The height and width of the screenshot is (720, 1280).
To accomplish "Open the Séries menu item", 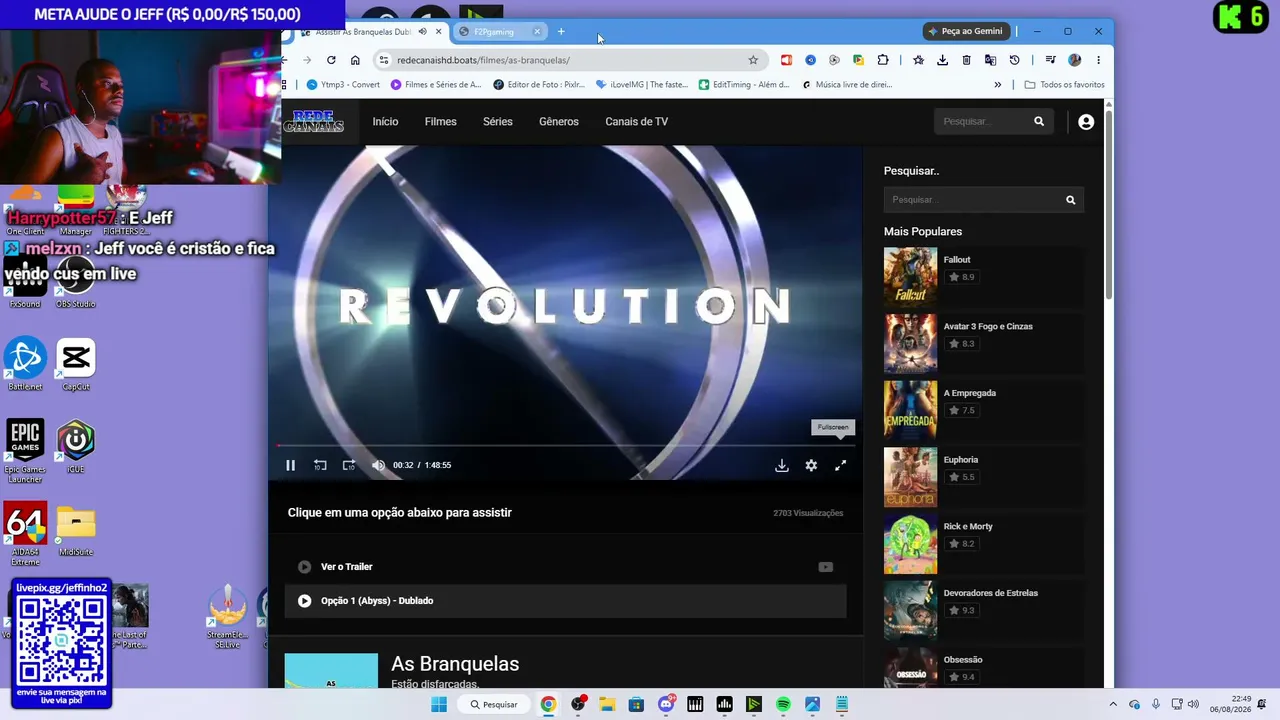I will tap(498, 122).
